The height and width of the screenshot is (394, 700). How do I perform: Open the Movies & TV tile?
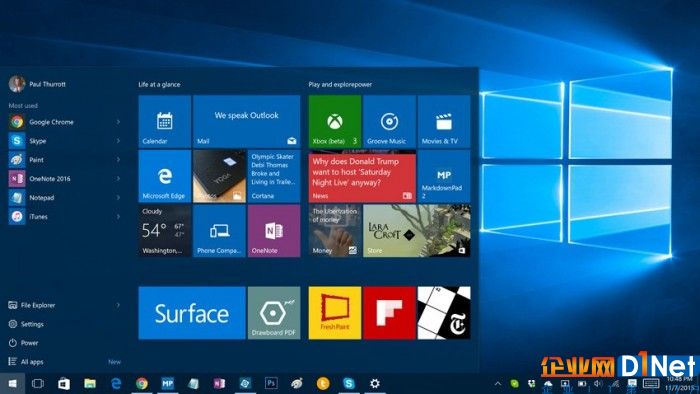click(444, 121)
